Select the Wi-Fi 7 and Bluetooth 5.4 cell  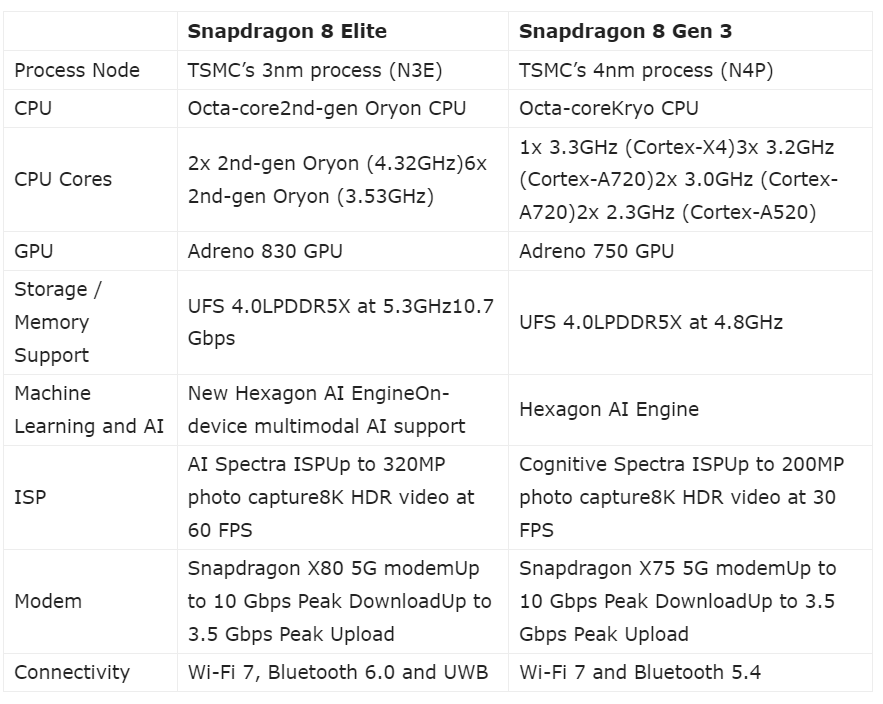(640, 672)
